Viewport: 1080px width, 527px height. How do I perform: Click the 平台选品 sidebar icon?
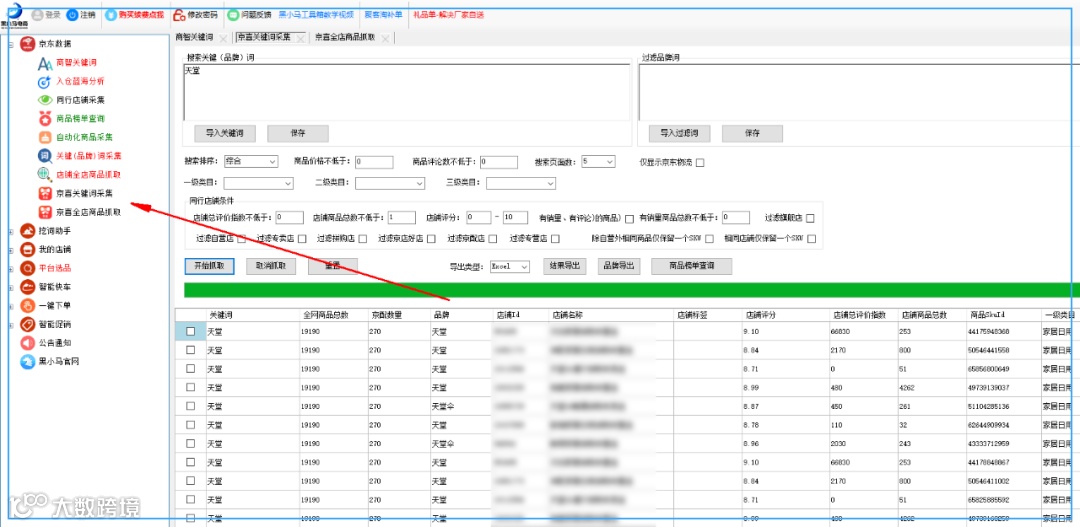(x=28, y=268)
